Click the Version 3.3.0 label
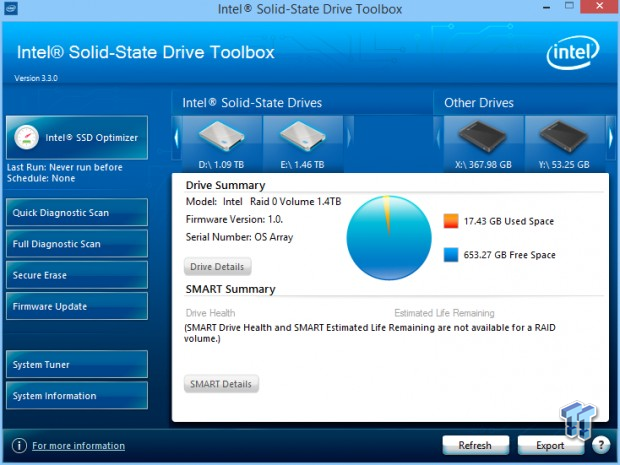Viewport: 620px width, 465px height. (x=36, y=78)
